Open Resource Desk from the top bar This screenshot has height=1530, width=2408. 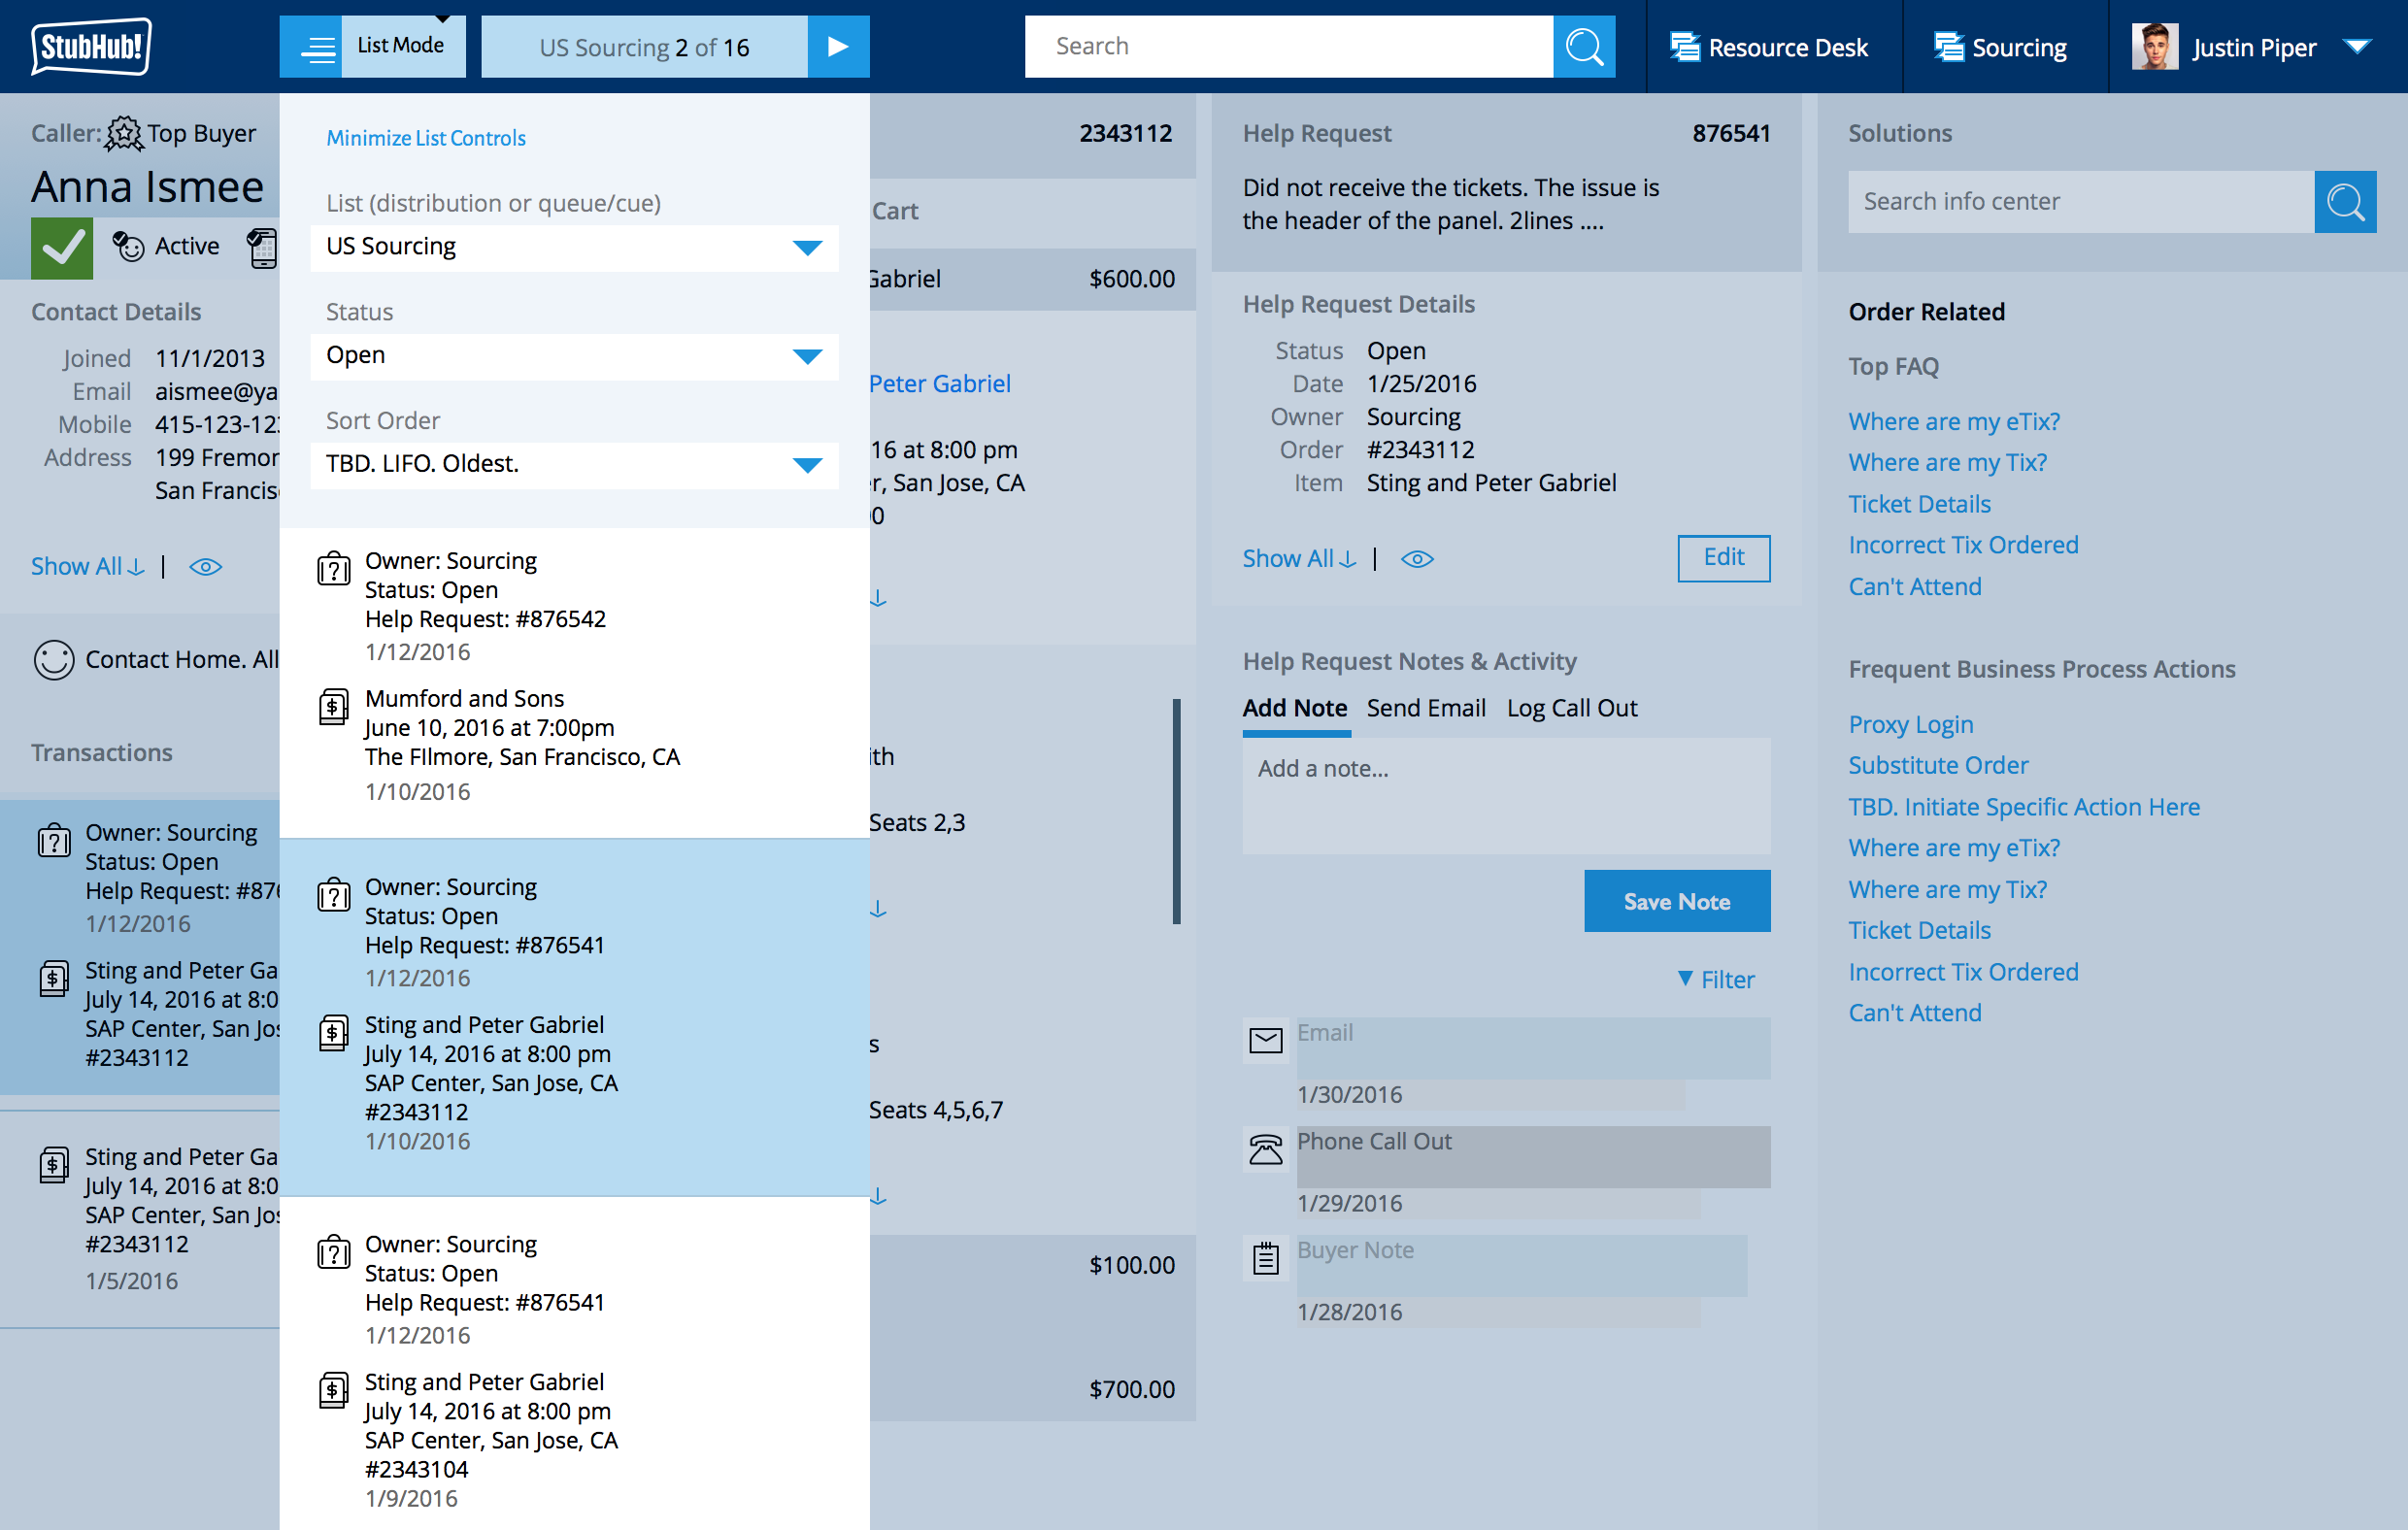[x=1768, y=47]
